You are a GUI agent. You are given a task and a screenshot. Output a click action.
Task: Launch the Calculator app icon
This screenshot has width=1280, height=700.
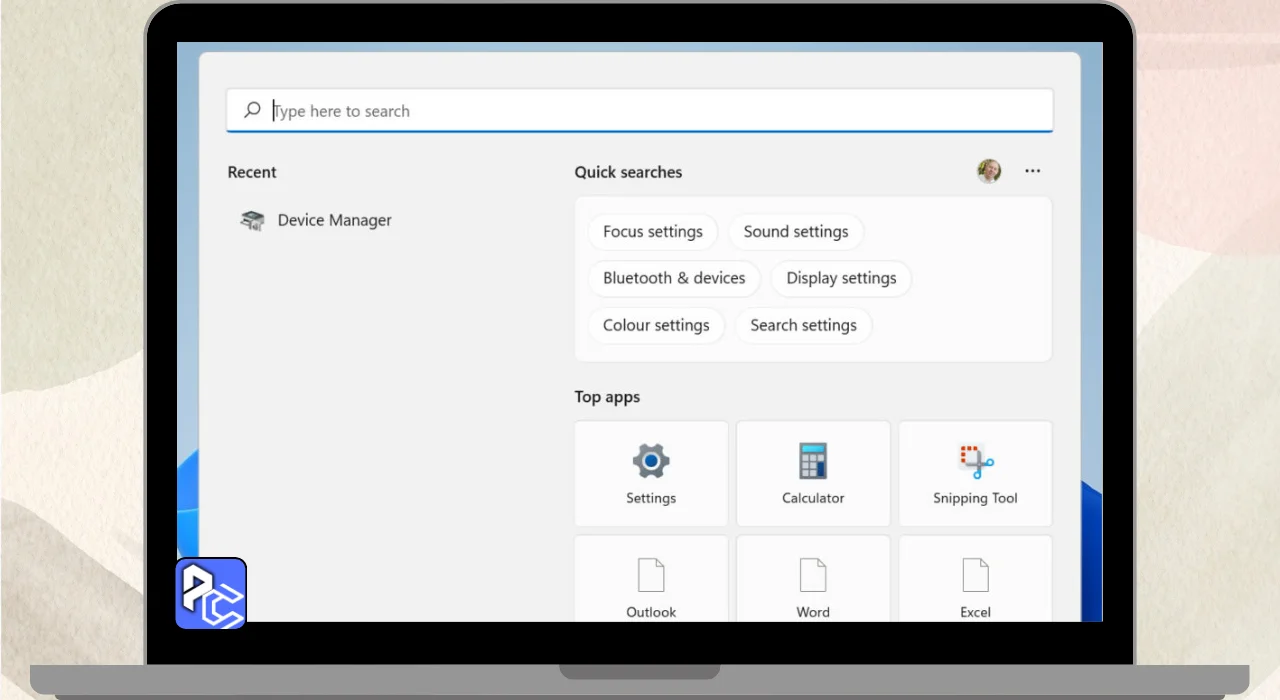[813, 461]
